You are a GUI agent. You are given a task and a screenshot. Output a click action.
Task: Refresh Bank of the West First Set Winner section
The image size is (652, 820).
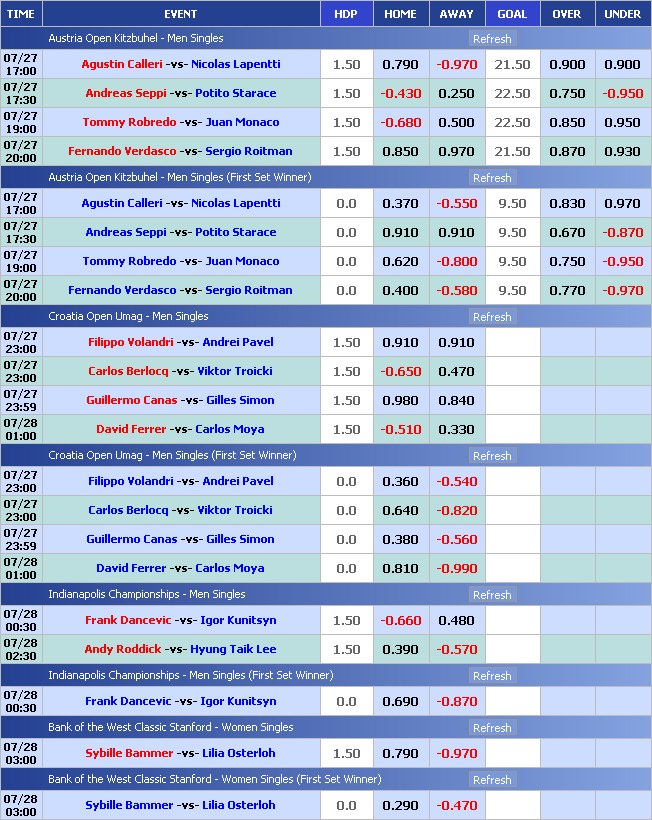click(491, 780)
